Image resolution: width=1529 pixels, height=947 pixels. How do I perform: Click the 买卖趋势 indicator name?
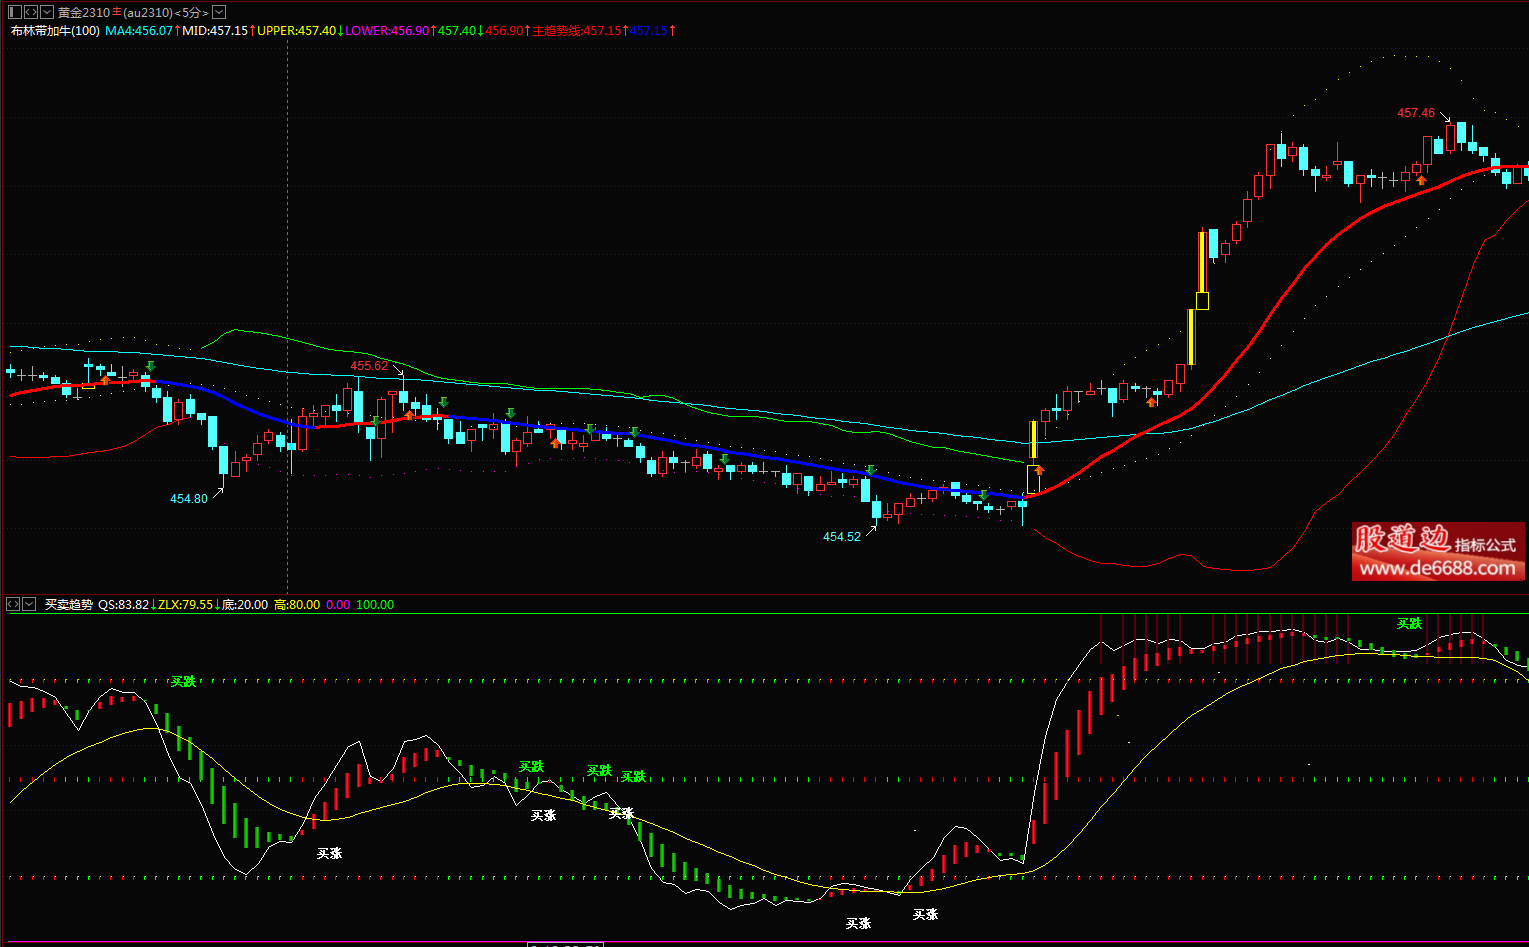pos(69,605)
